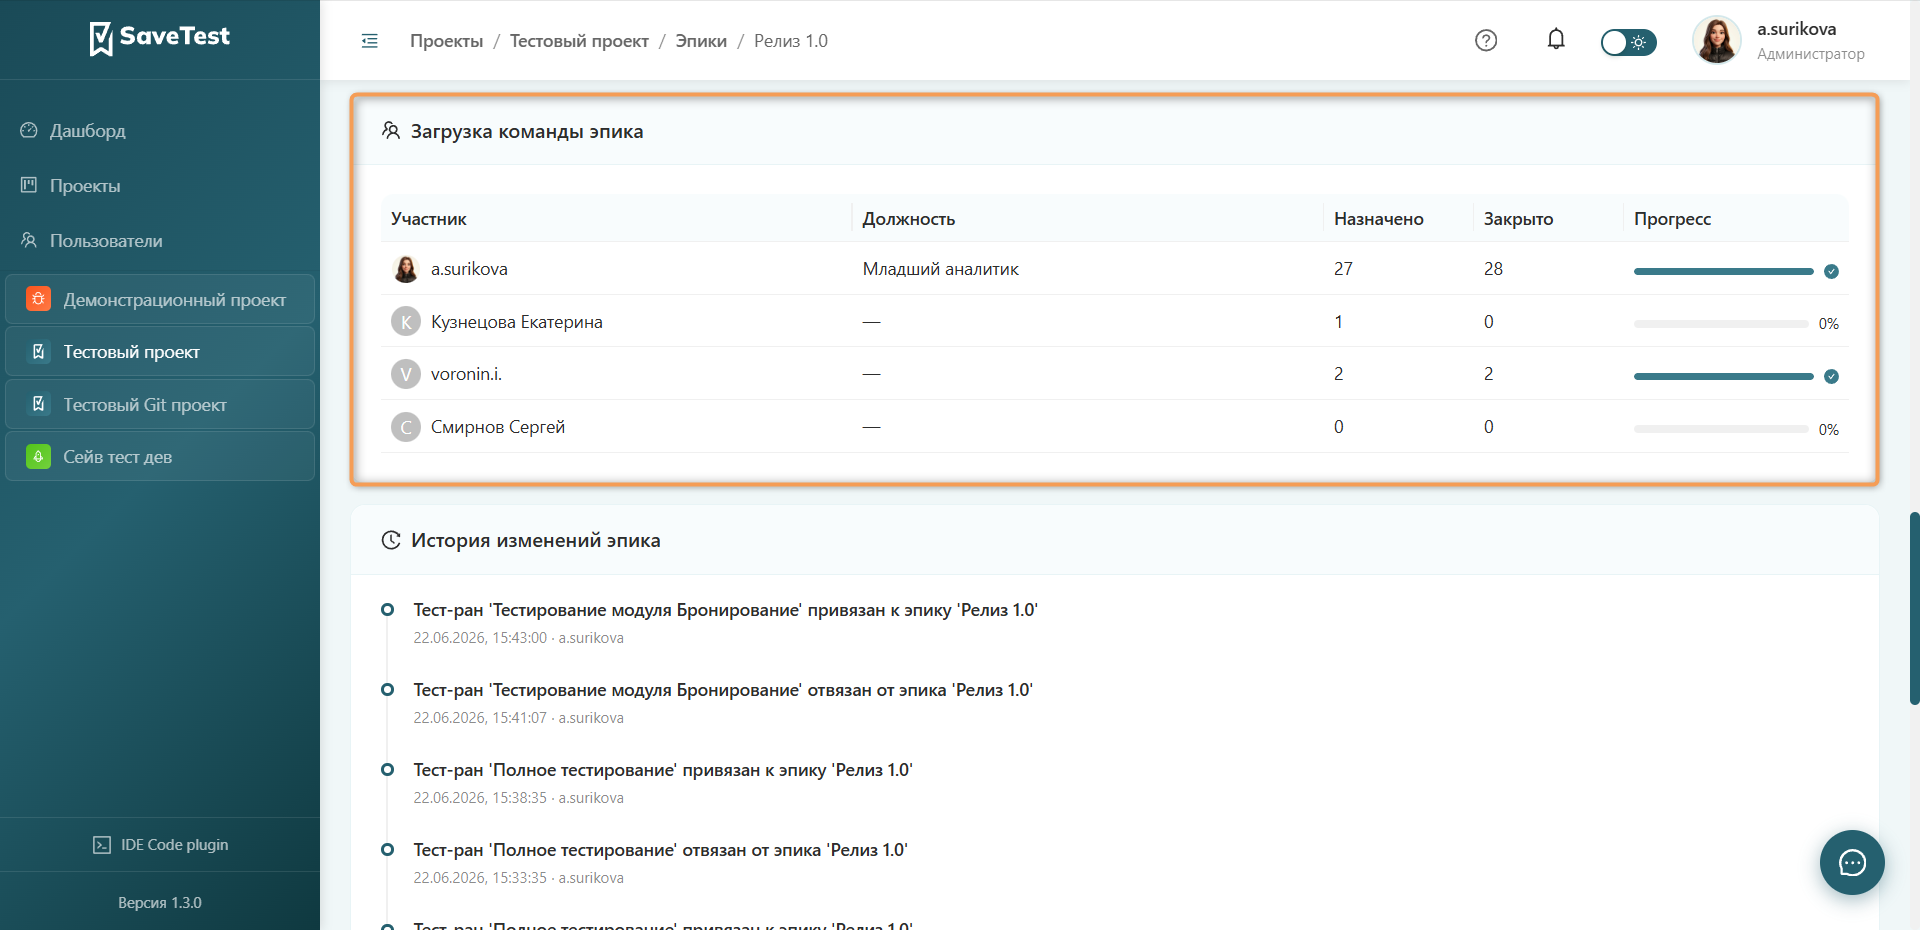The width and height of the screenshot is (1920, 930).
Task: Click clock icon beside История изменений эпика
Action: [x=391, y=540]
